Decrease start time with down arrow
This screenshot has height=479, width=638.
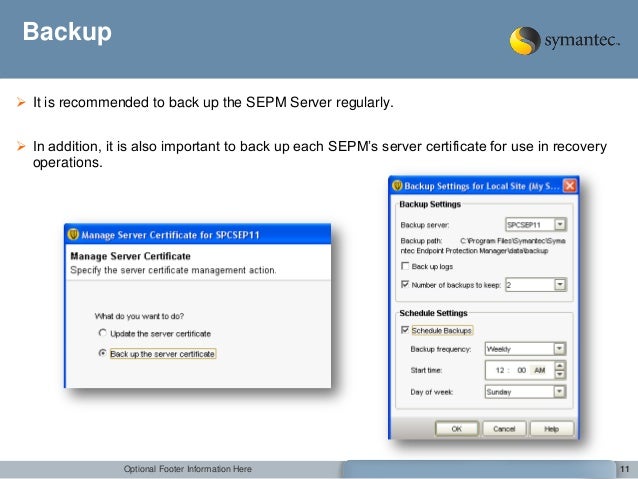pos(560,375)
